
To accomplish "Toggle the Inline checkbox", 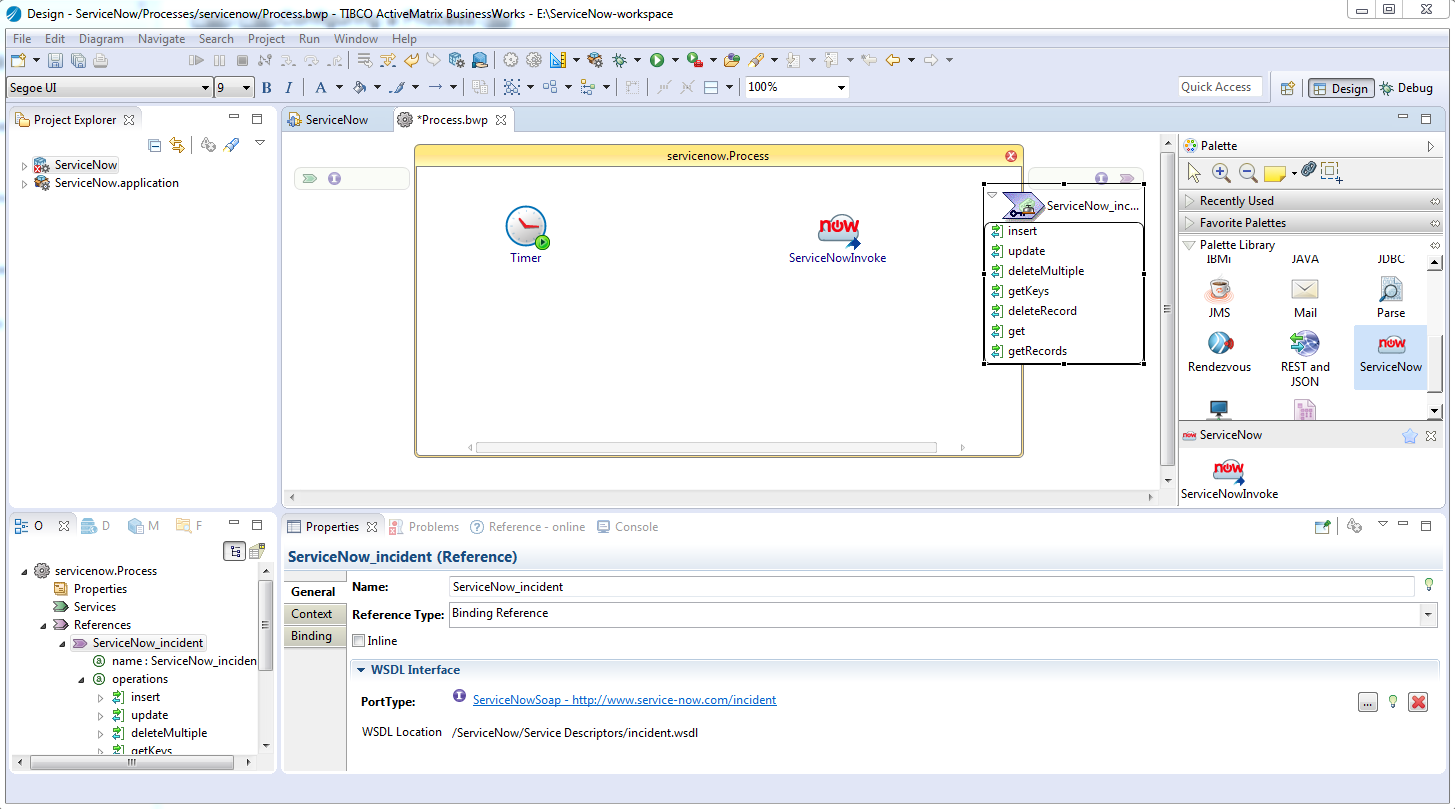I will 358,641.
